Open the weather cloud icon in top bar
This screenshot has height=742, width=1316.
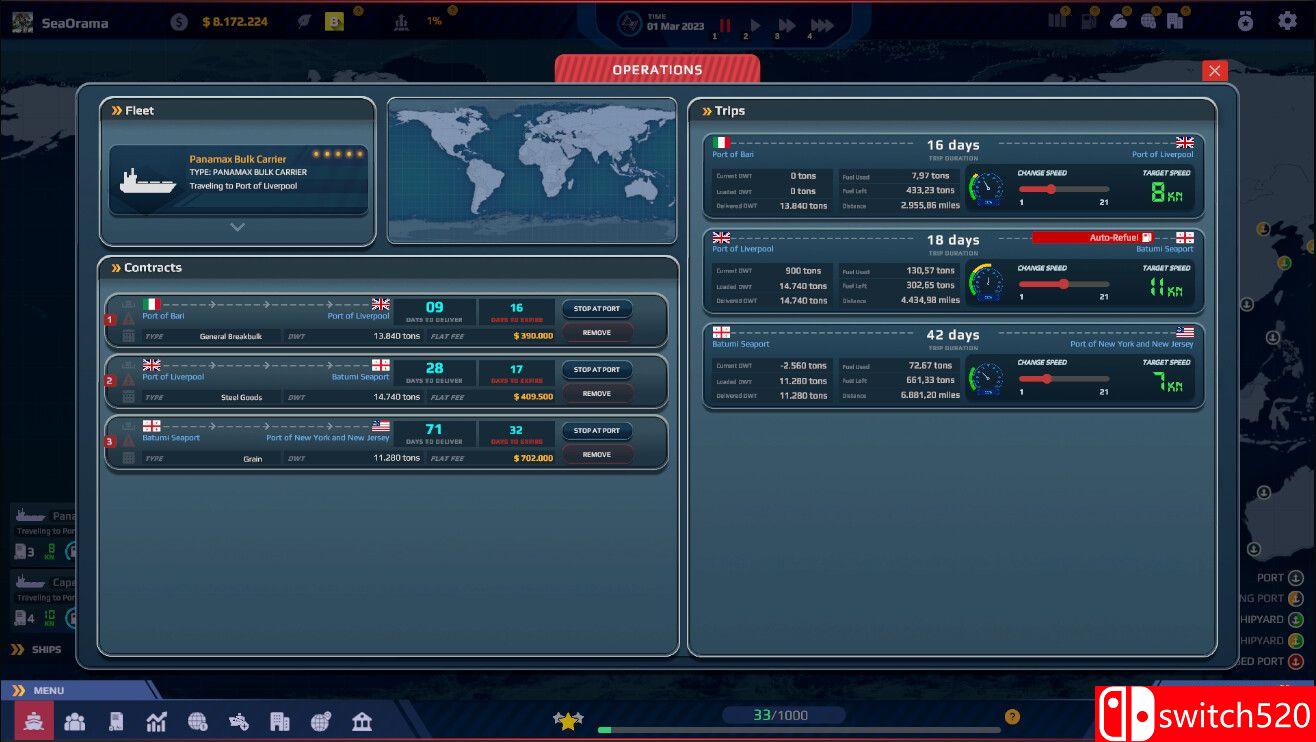(1118, 20)
